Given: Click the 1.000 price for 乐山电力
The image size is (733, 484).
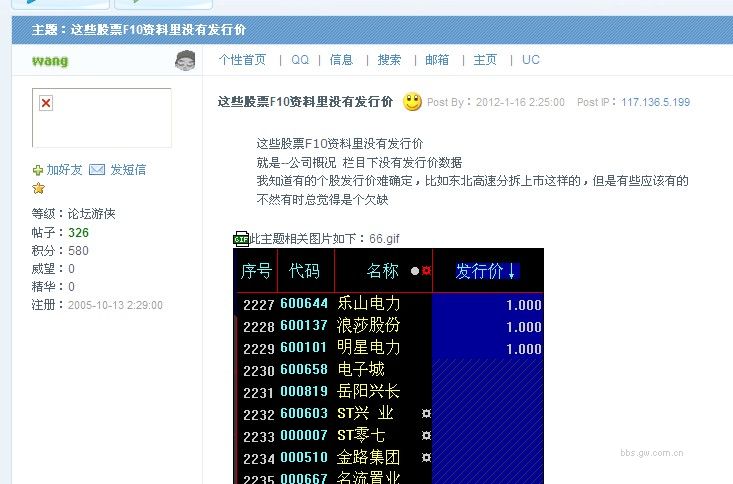Looking at the screenshot, I should coord(524,305).
